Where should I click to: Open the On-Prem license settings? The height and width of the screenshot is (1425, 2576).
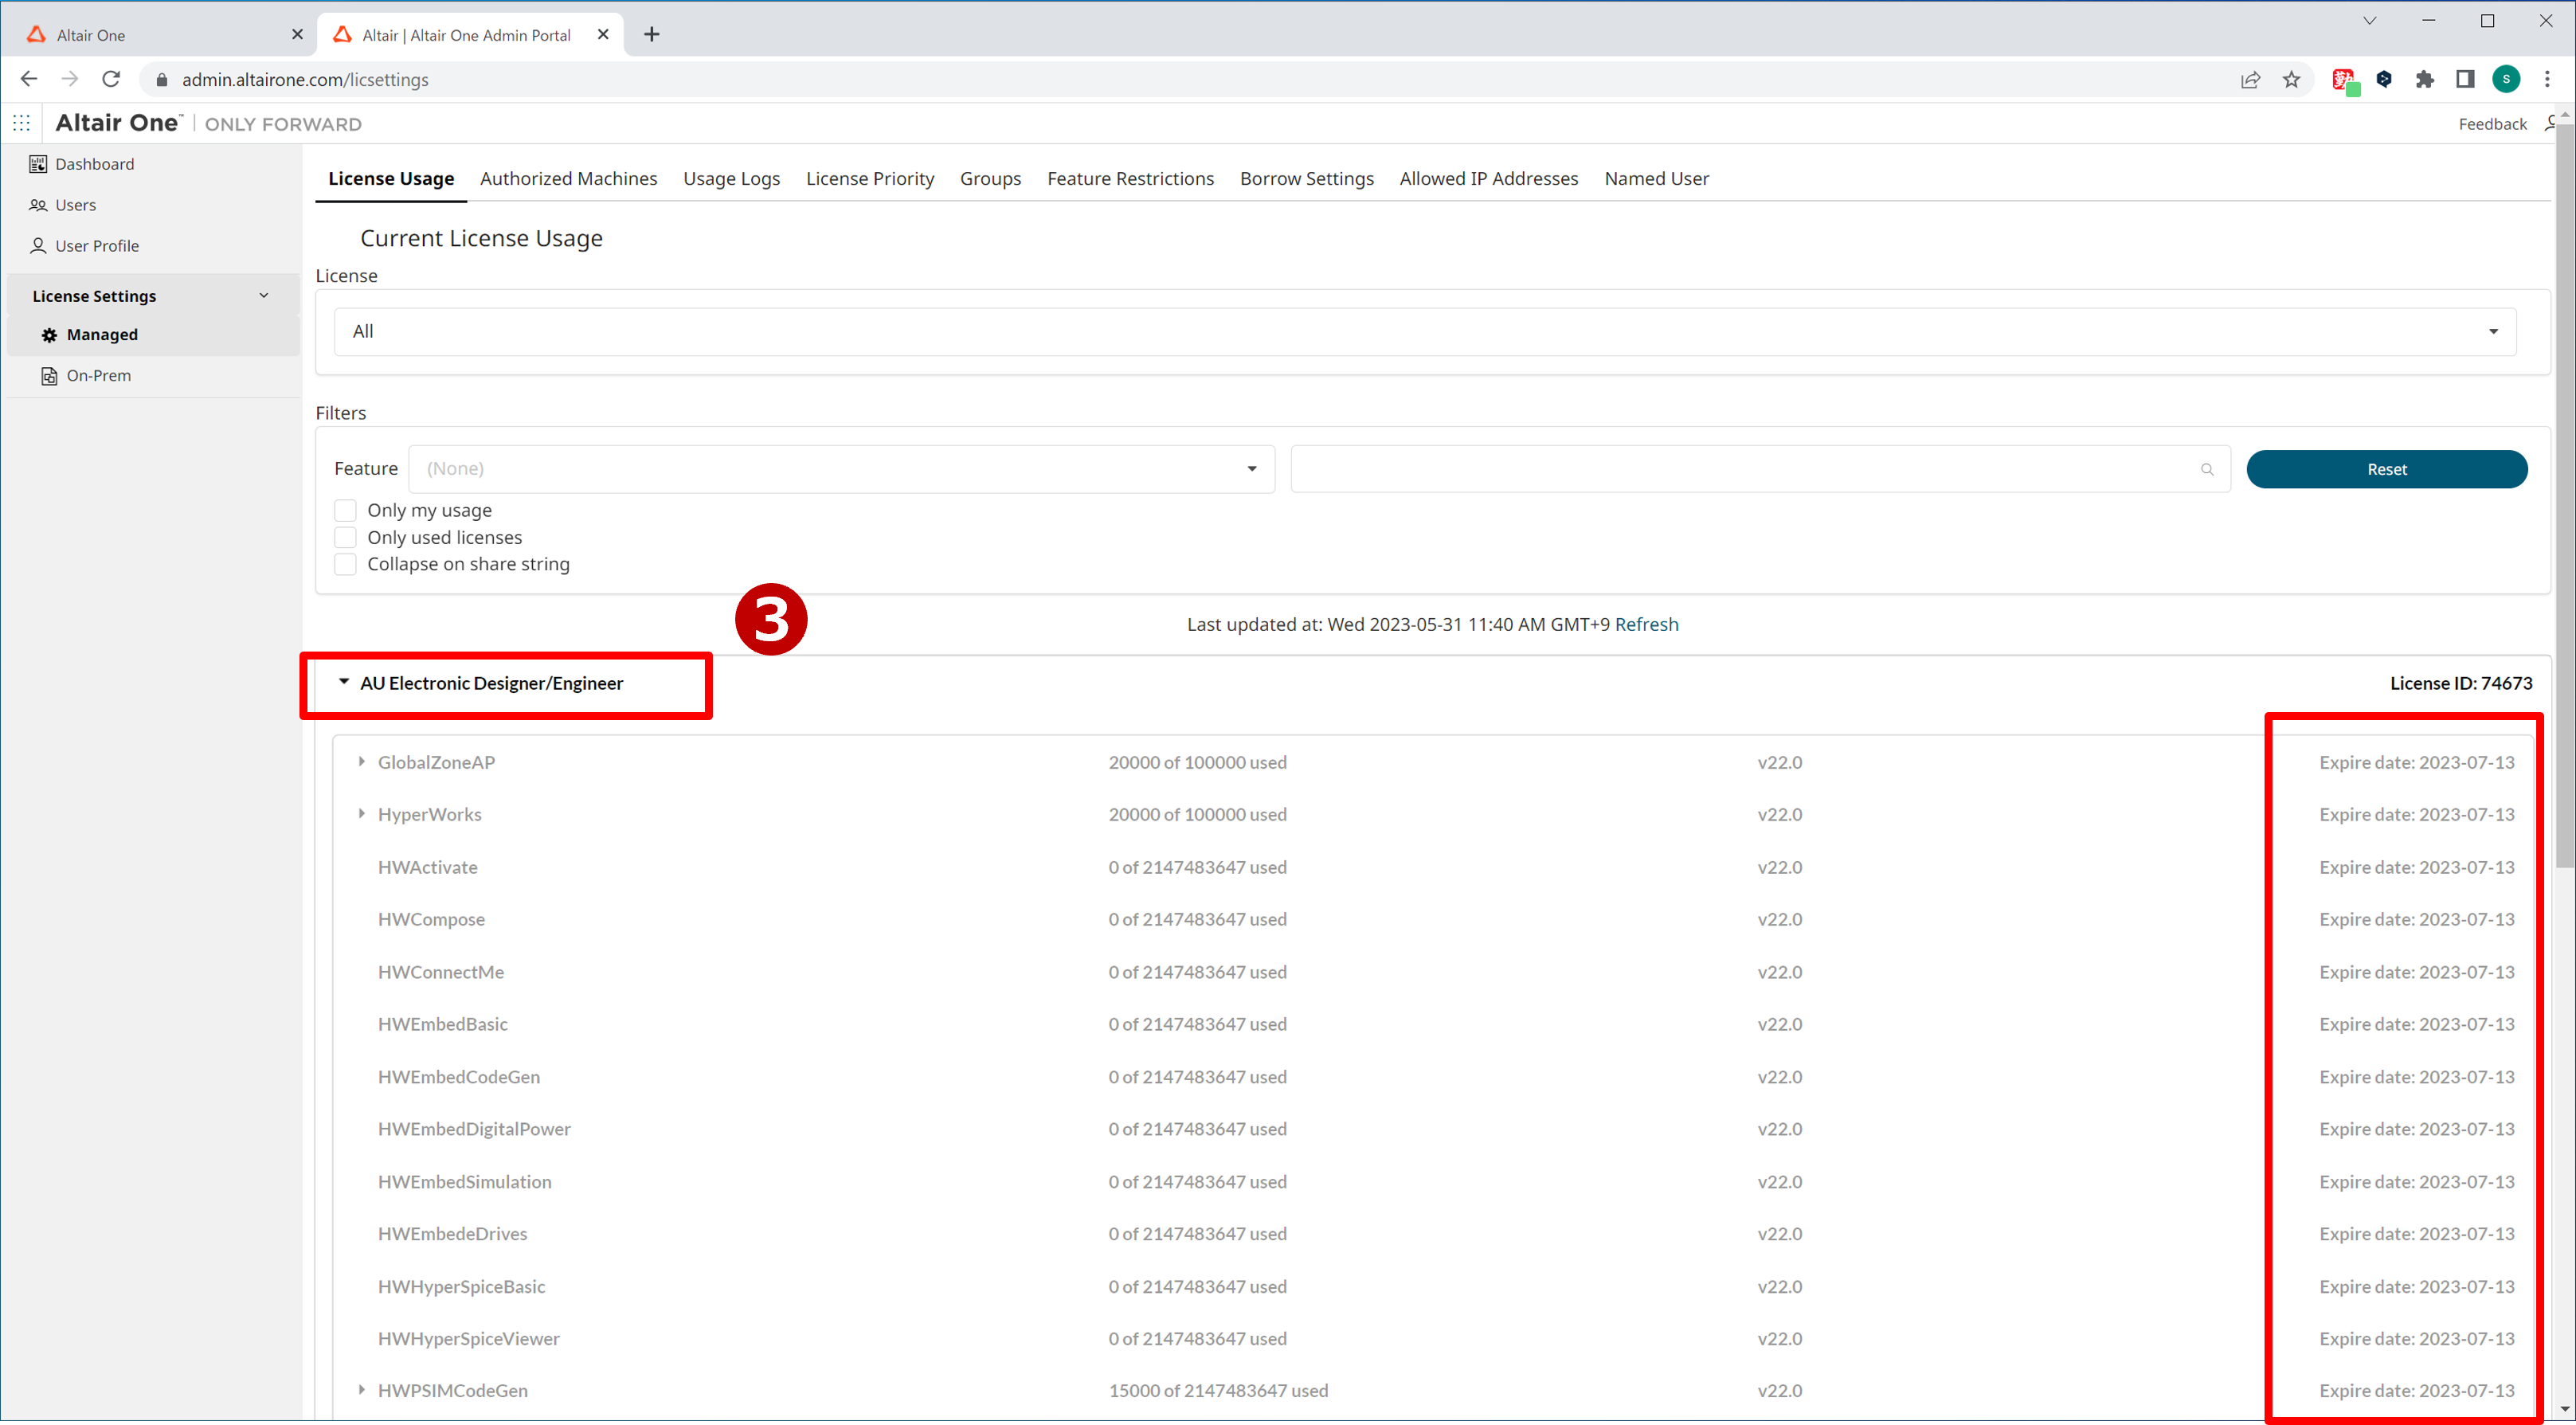pyautogui.click(x=98, y=376)
